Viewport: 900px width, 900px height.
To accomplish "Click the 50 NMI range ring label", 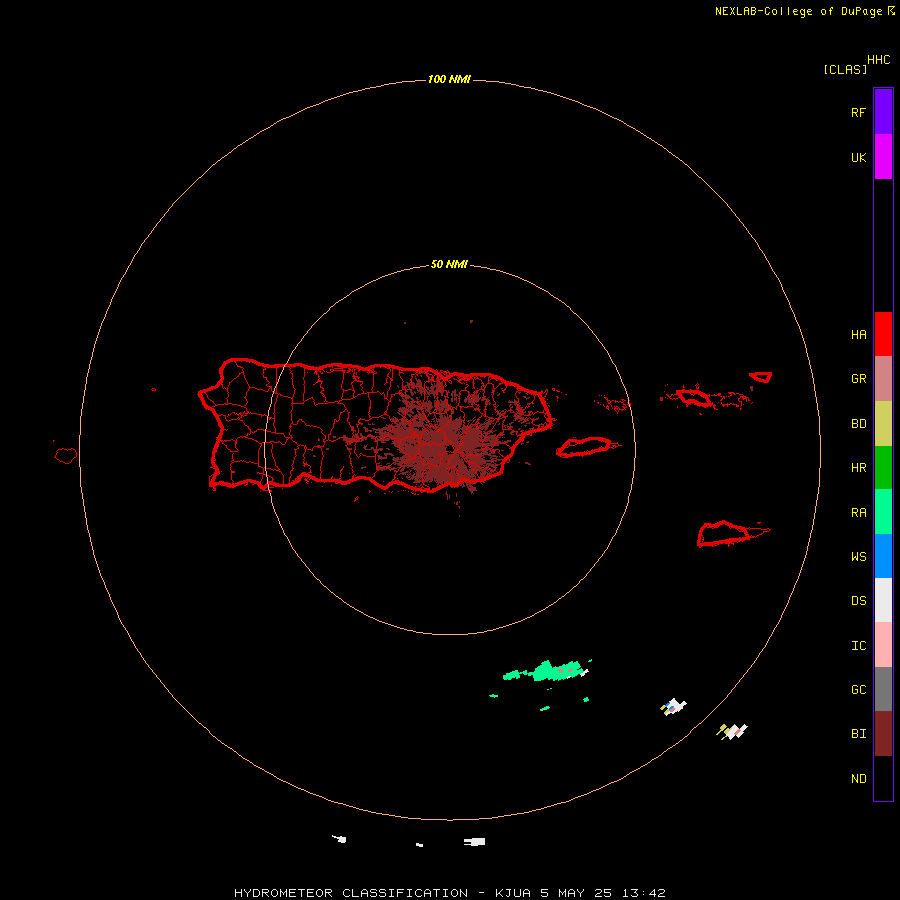I will 449,265.
